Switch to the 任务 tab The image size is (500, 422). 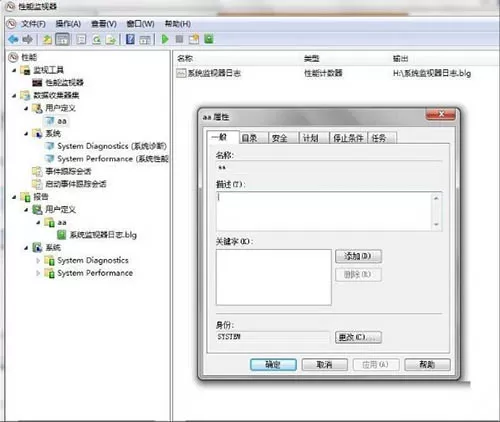coord(382,138)
